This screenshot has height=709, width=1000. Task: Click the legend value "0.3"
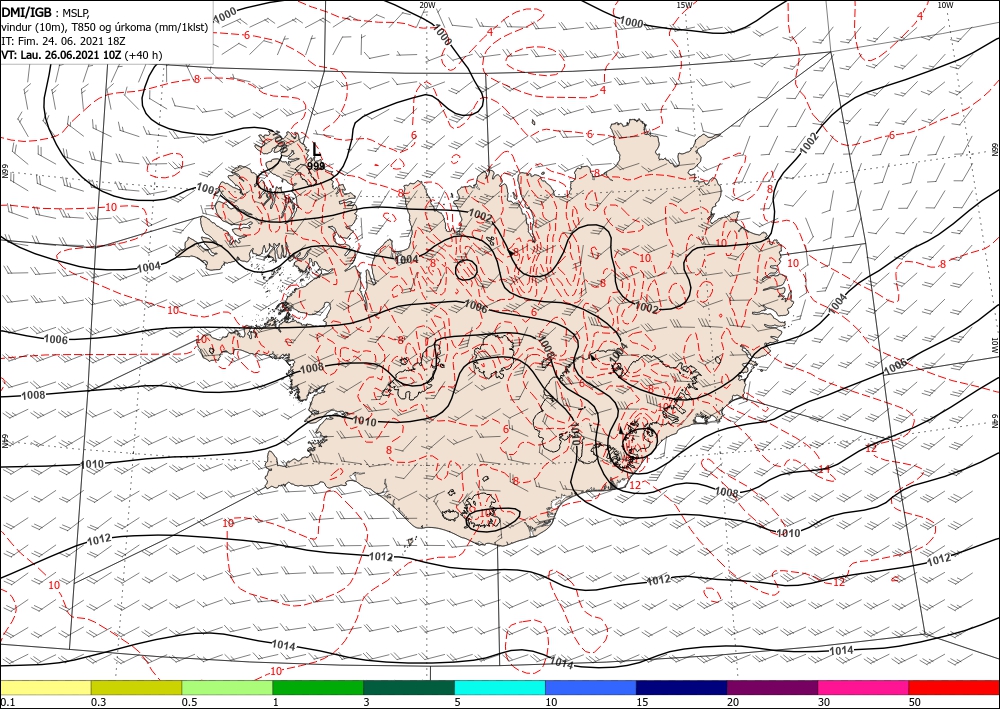click(98, 702)
